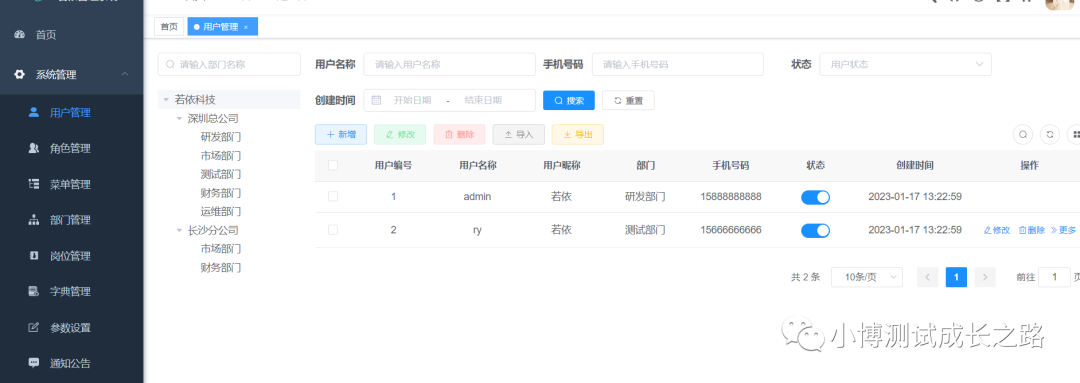
Task: Click the calendar icon in 创建时间 range
Action: click(376, 100)
